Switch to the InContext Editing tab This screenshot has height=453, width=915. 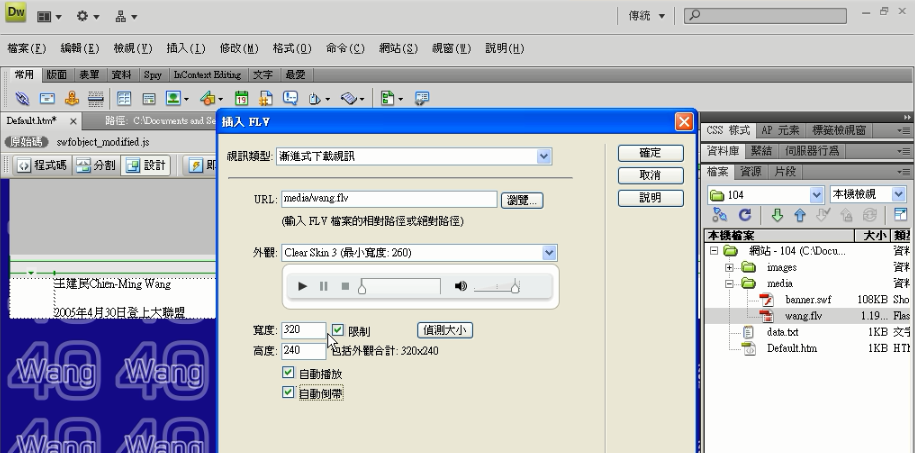(x=207, y=75)
